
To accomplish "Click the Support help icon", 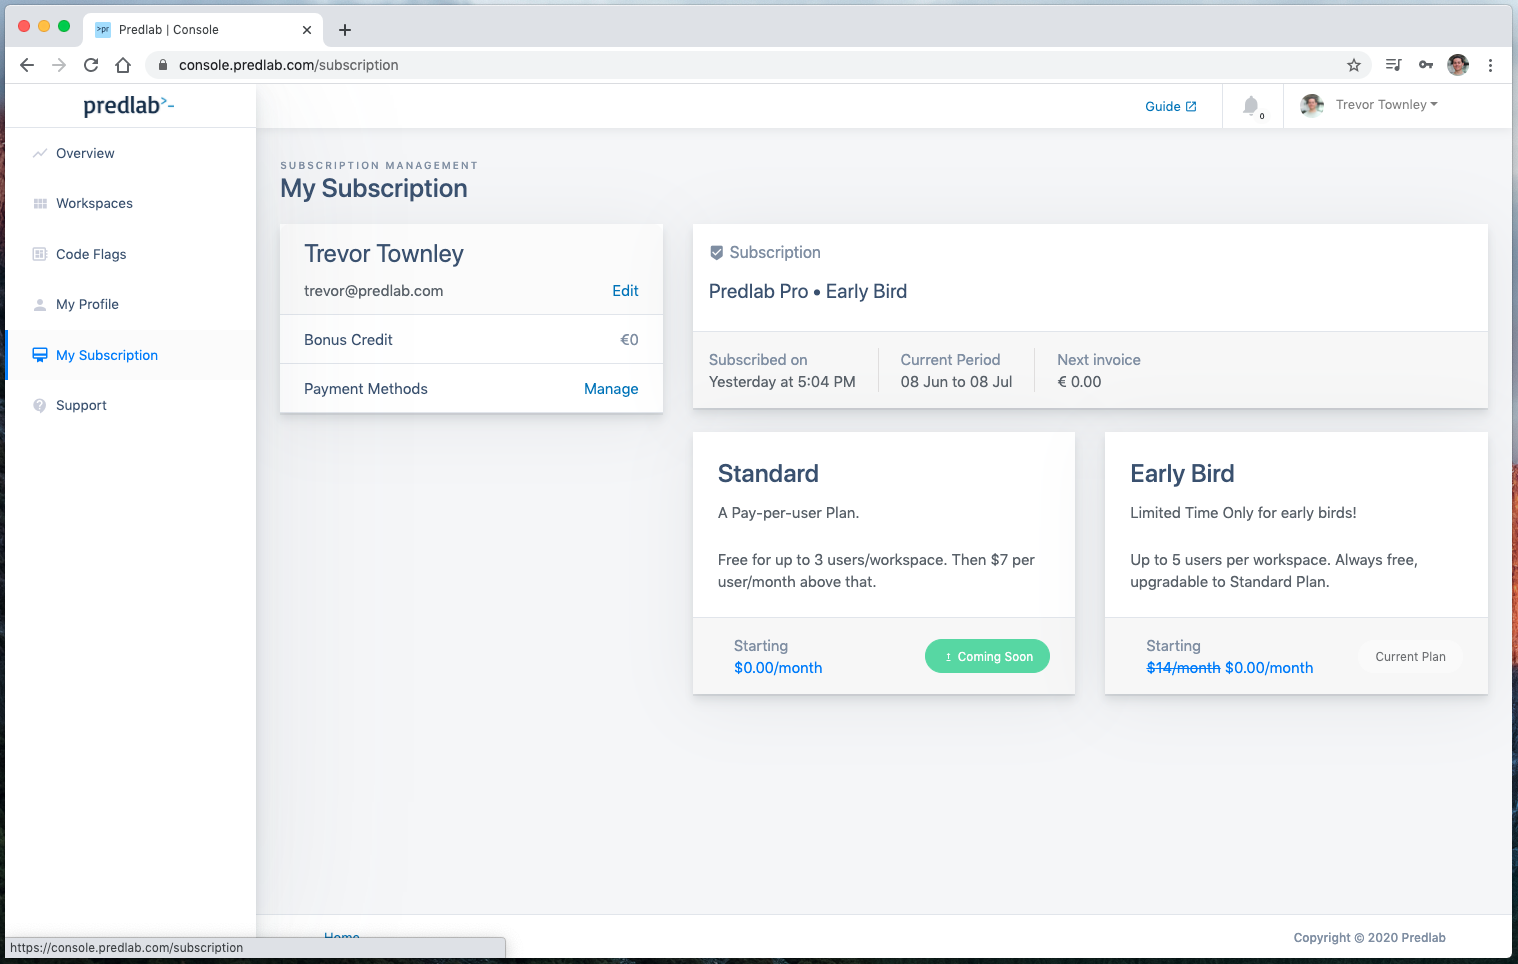I will [x=40, y=405].
